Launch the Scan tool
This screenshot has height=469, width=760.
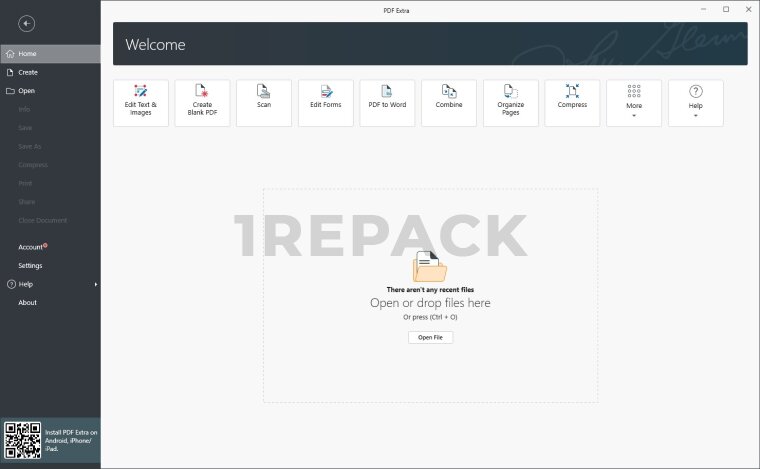[x=264, y=103]
